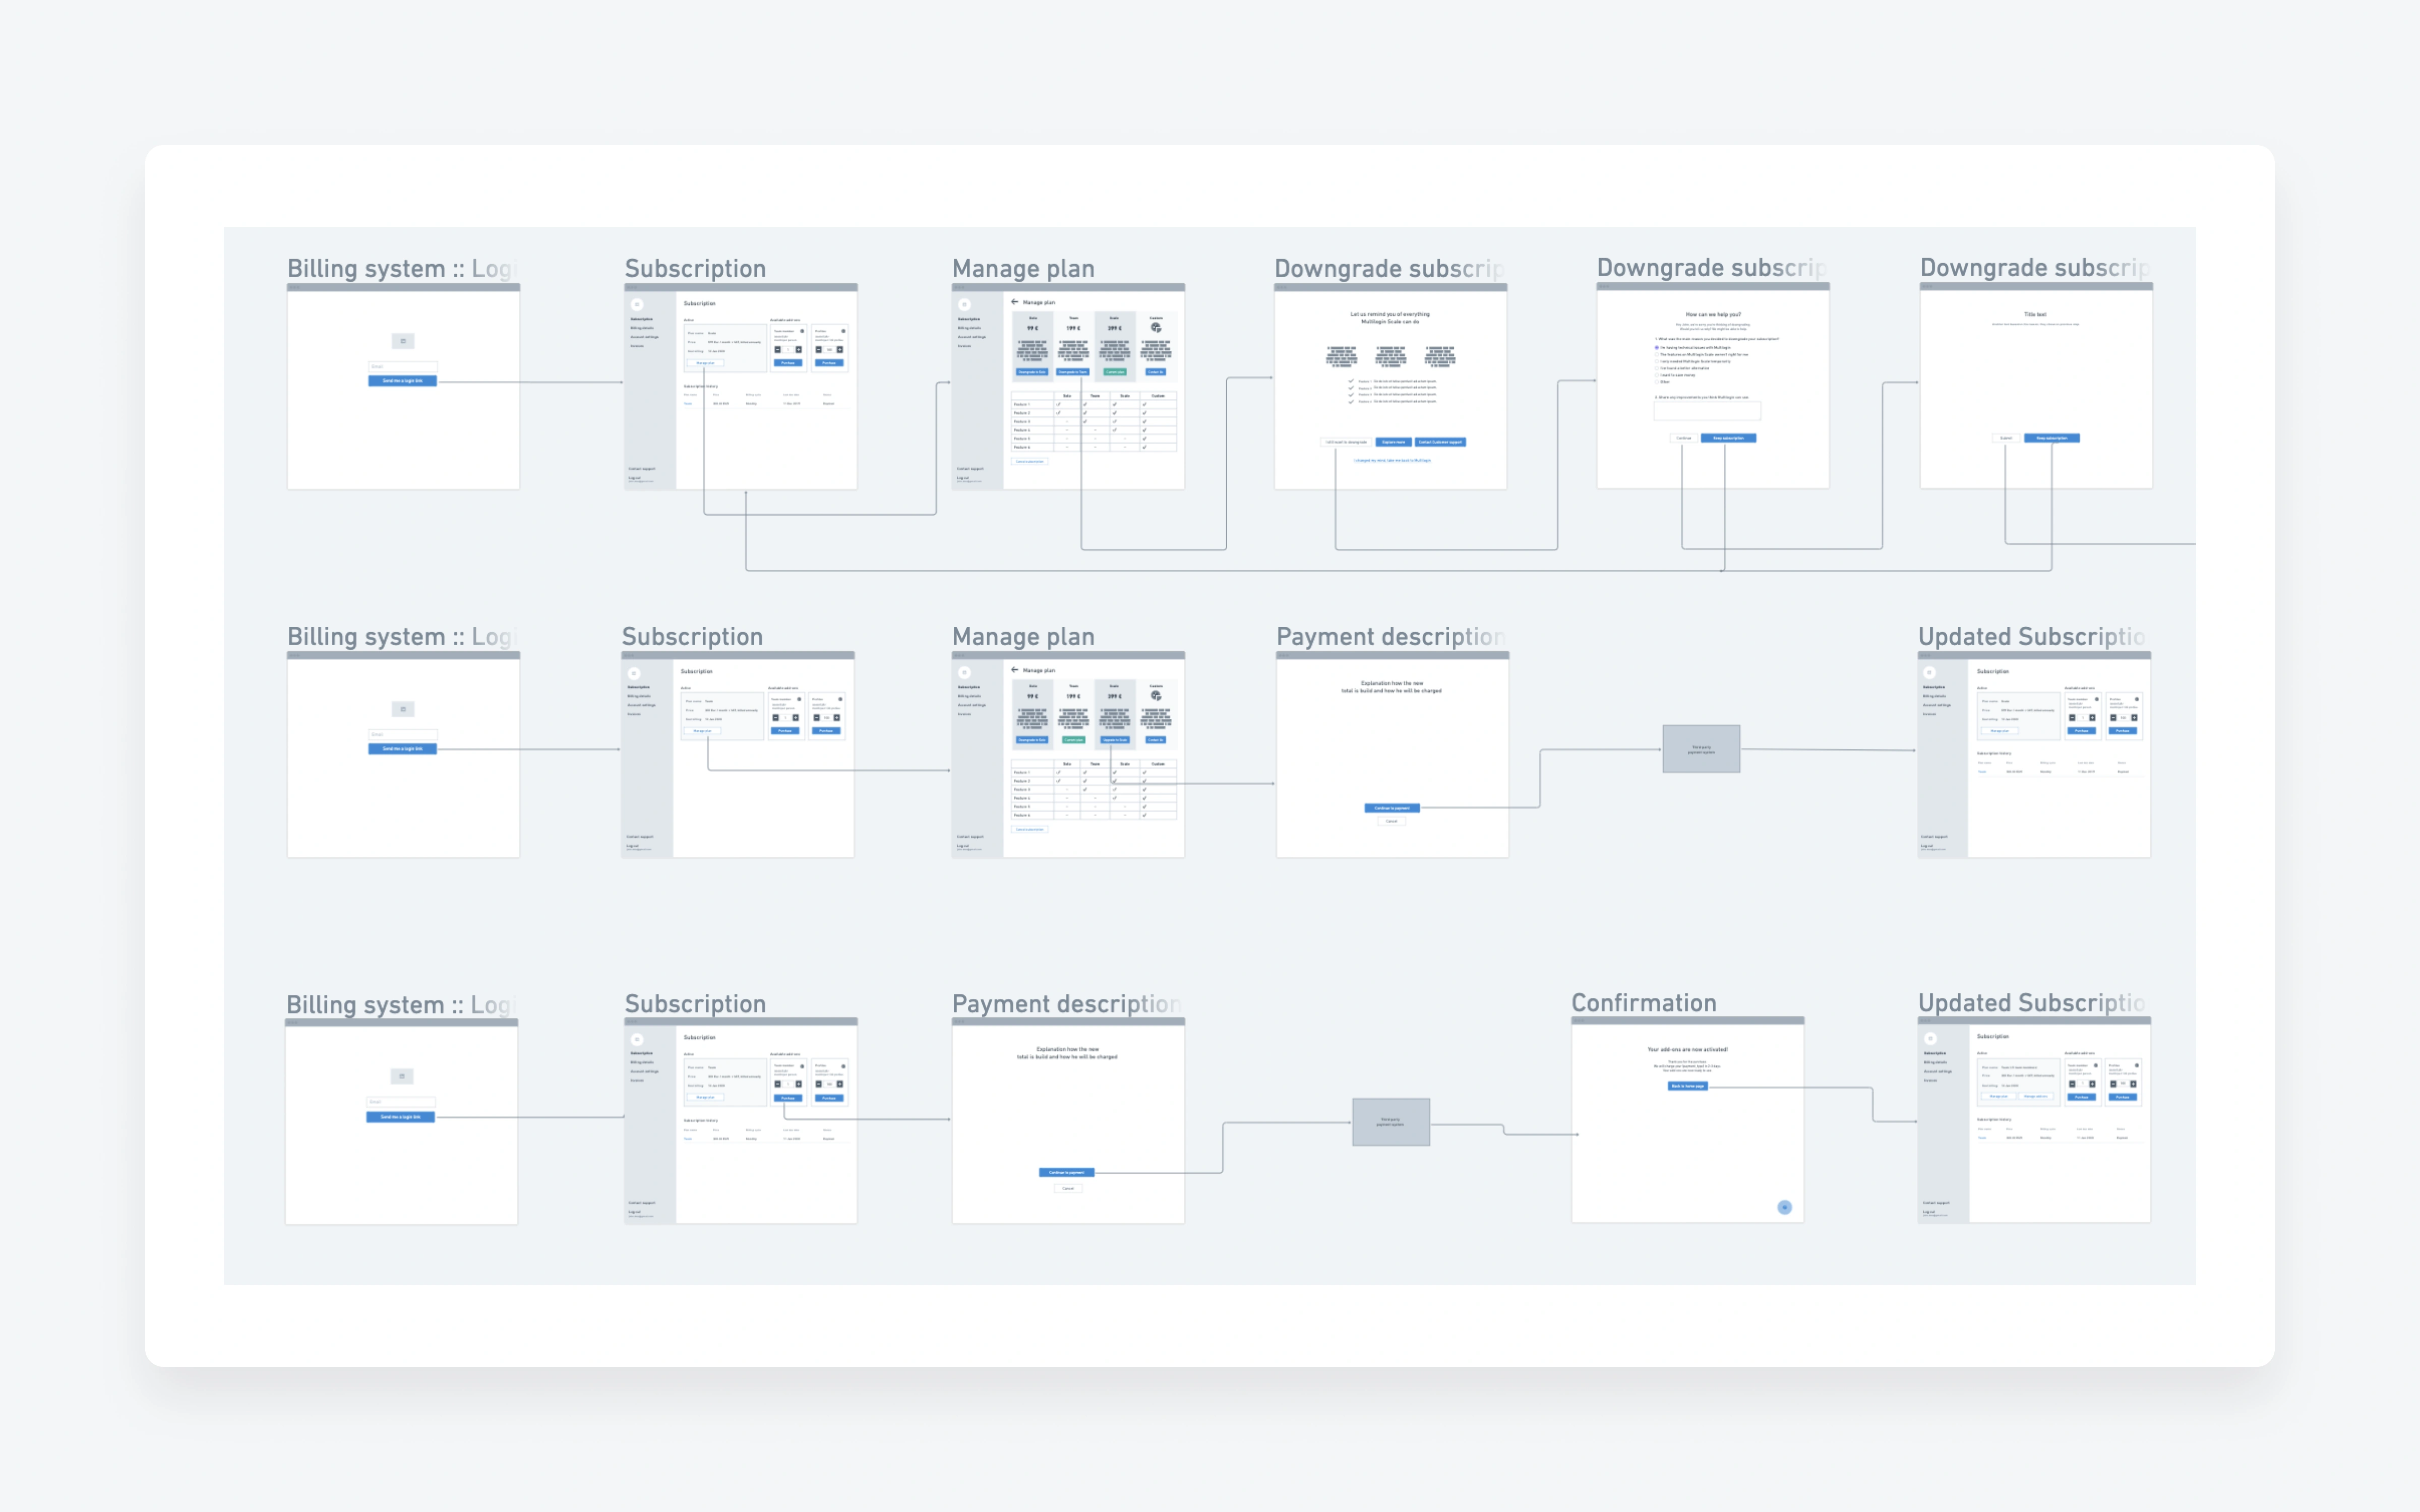Click 'I still want to downgrade' button
This screenshot has width=2420, height=1512.
pos(1346,442)
